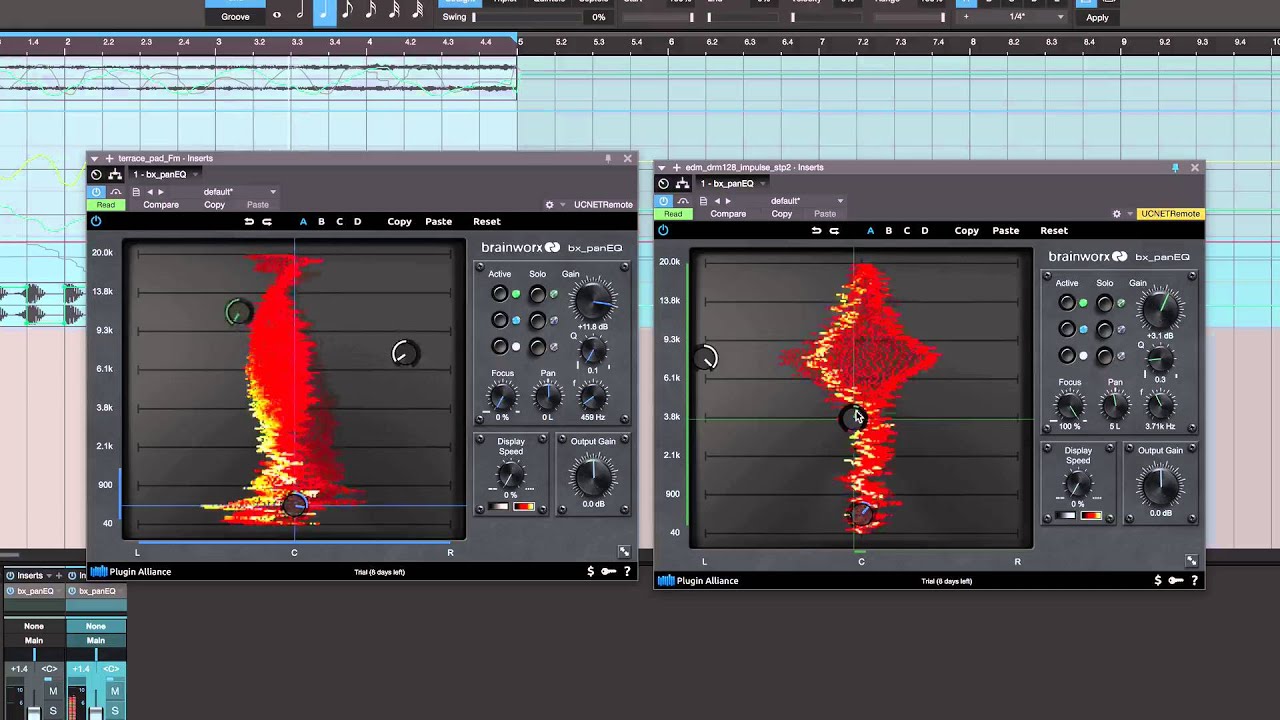Toggle blue-highlighted bypass button in terrace_pad_Fm header
Image resolution: width=1280 pixels, height=720 pixels.
coord(96,192)
